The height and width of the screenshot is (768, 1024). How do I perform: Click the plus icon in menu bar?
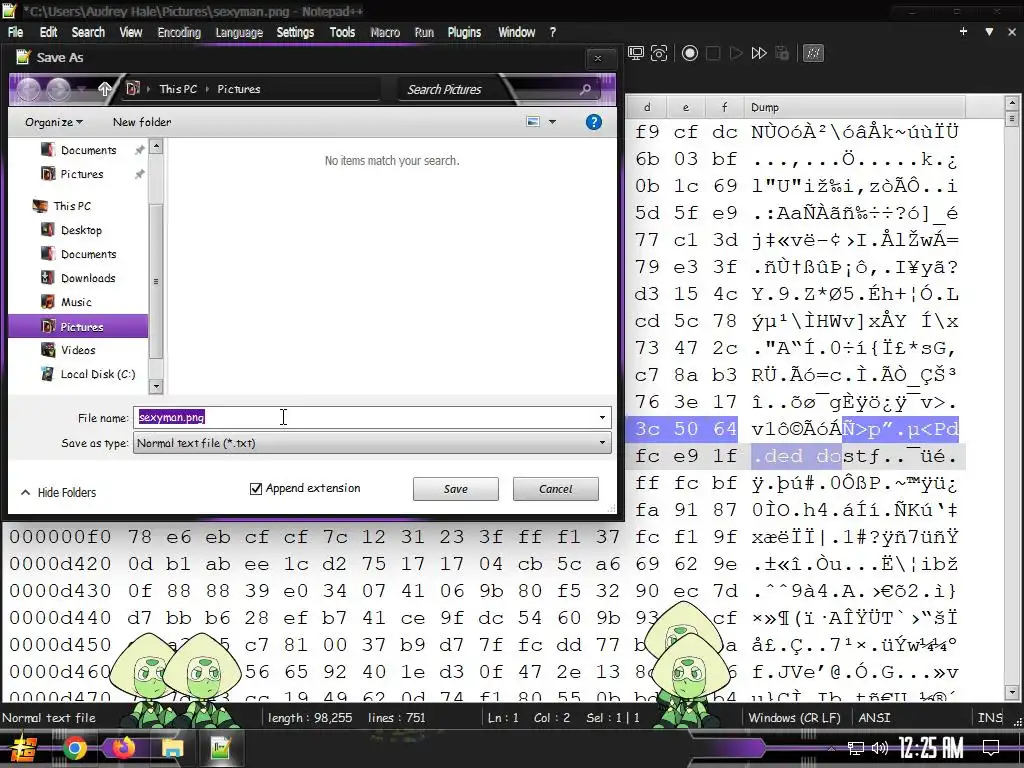[x=963, y=31]
